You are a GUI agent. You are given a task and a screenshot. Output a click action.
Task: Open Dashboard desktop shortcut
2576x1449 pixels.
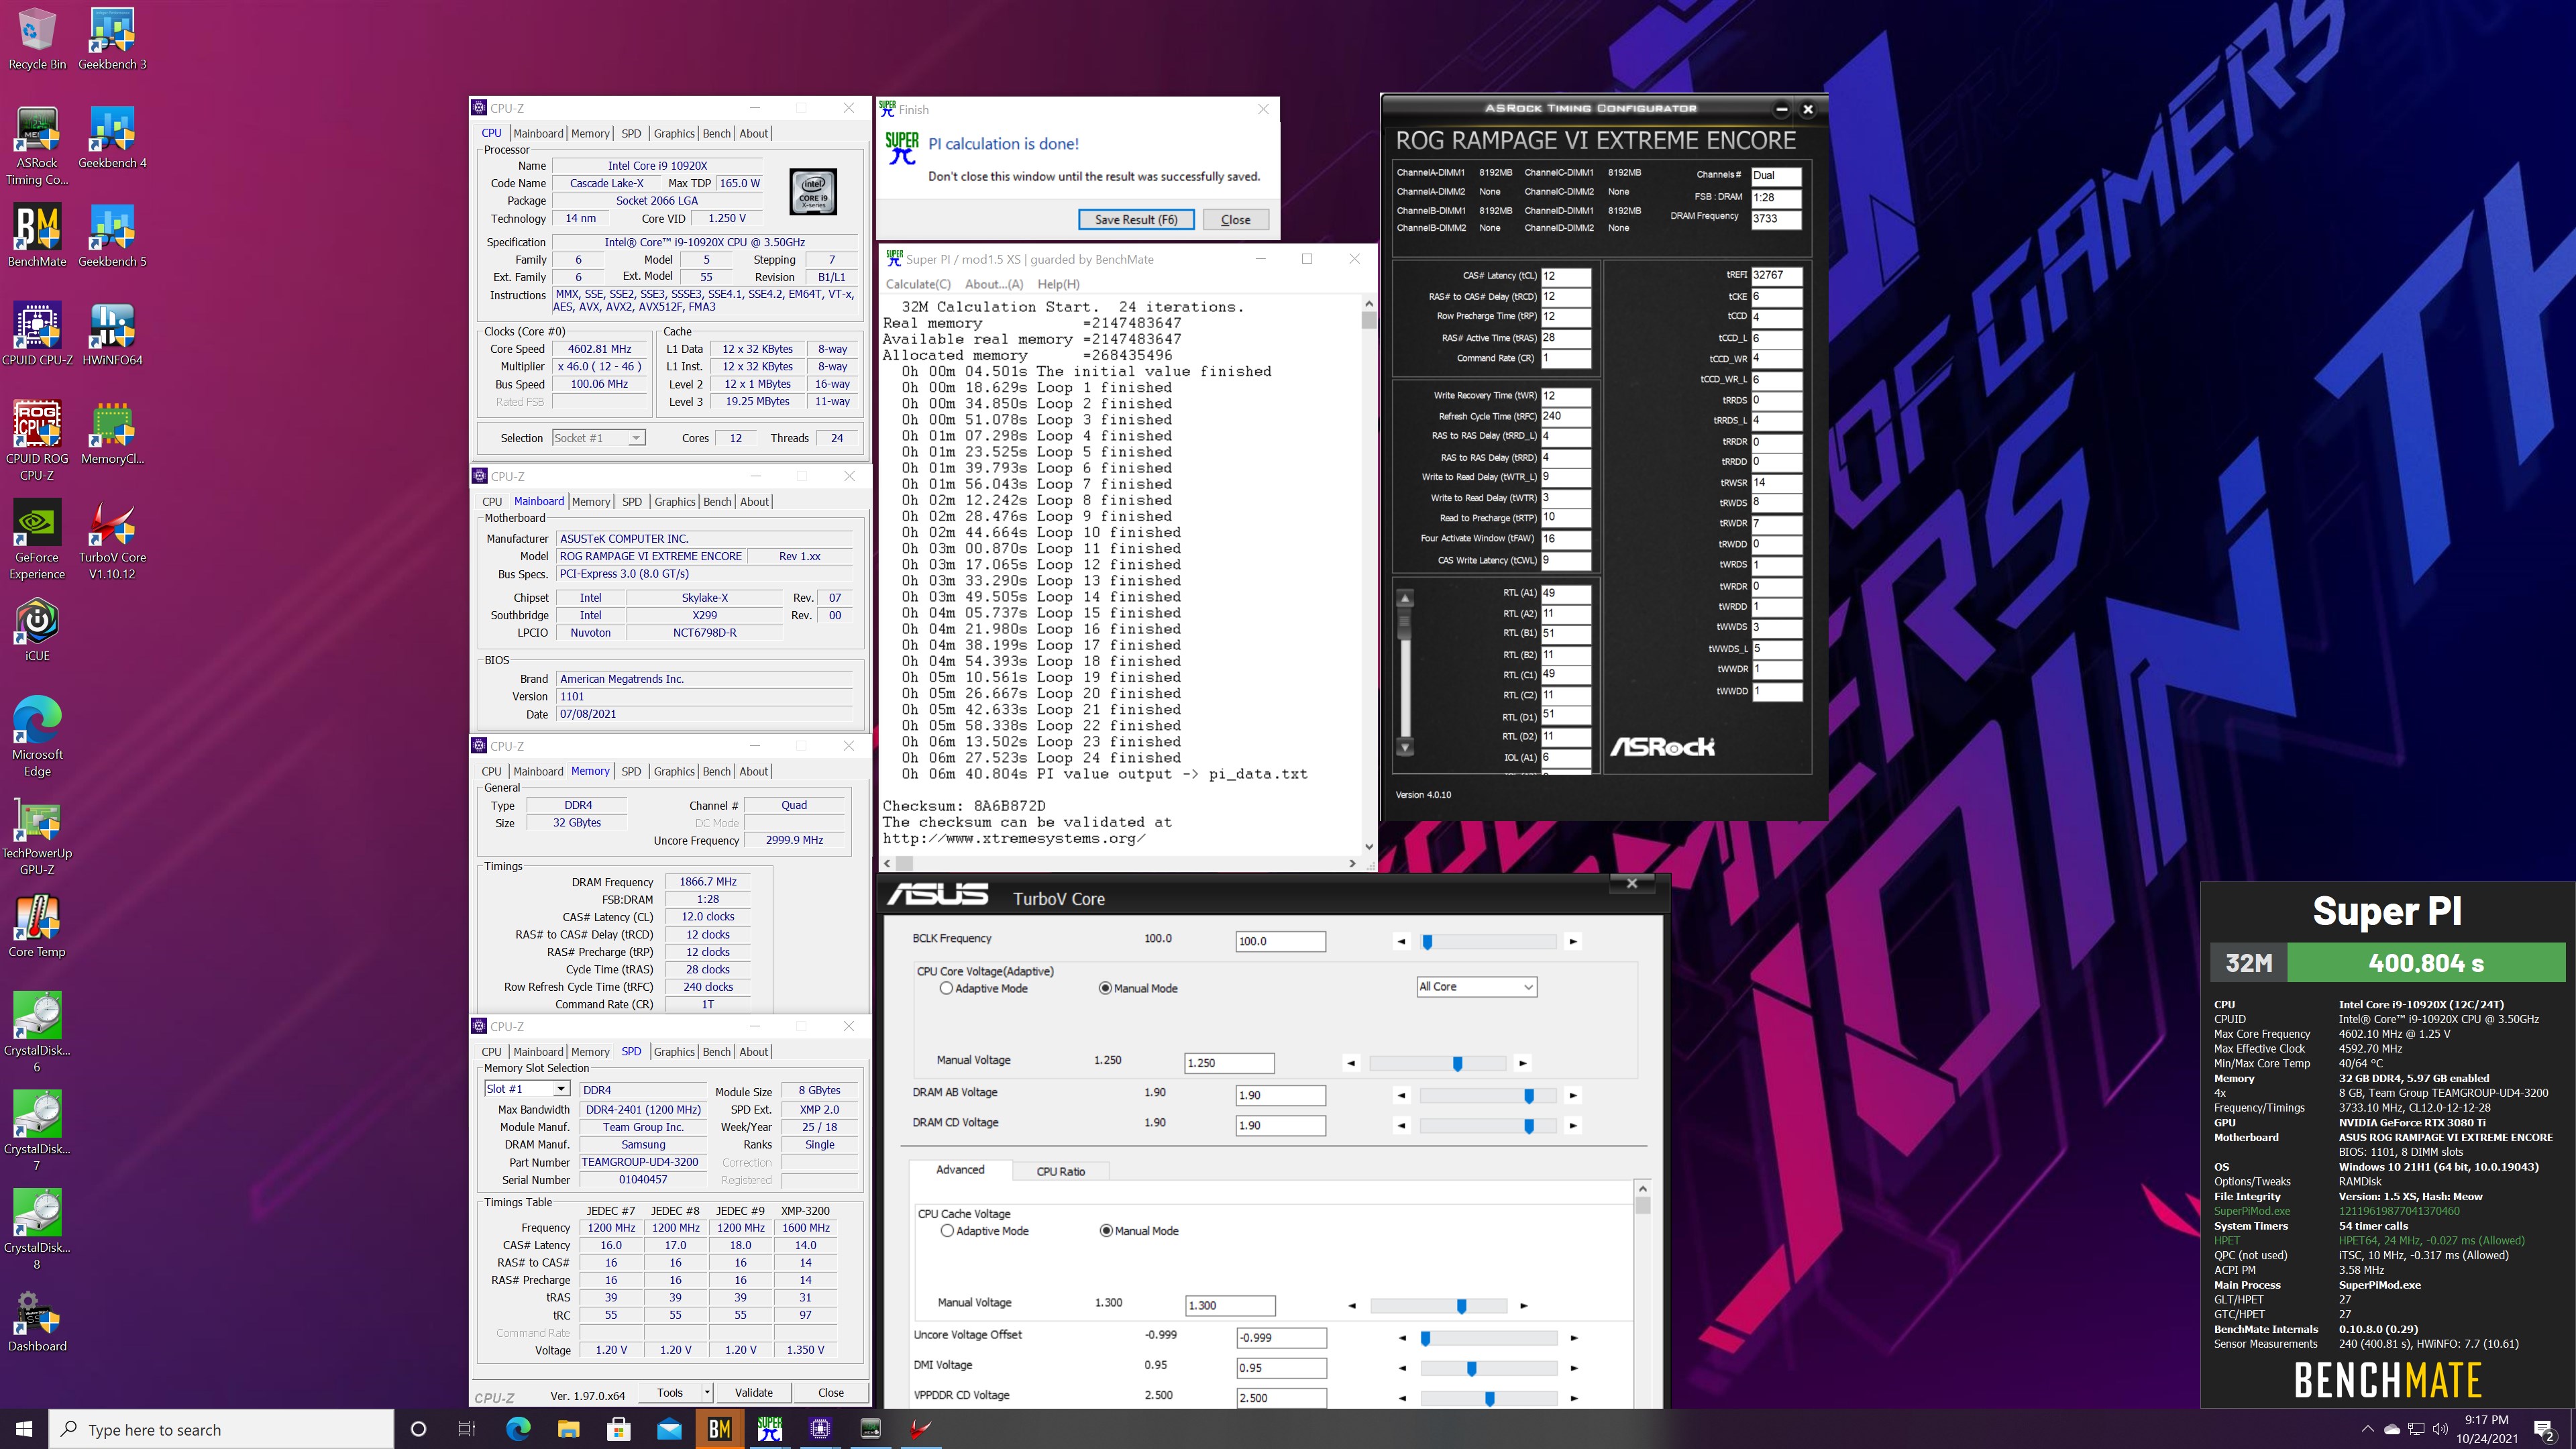pyautogui.click(x=37, y=1321)
